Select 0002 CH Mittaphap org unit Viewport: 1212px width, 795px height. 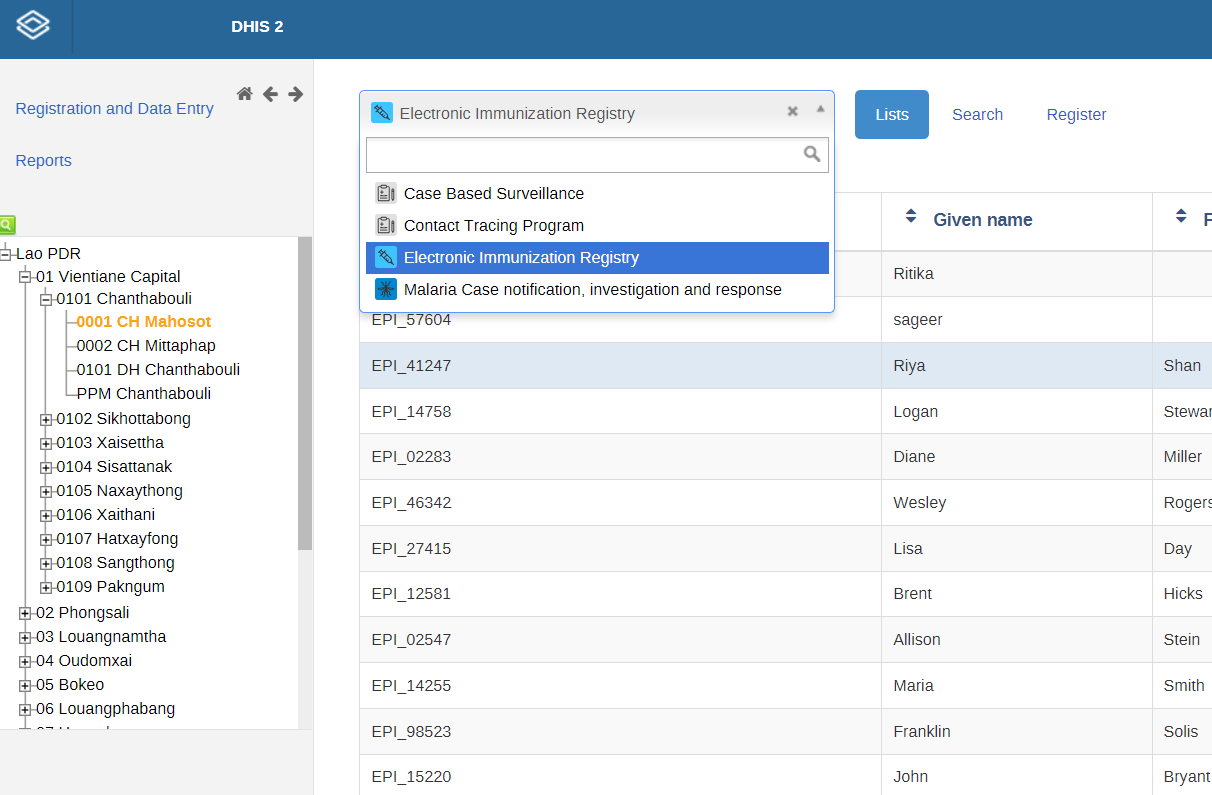click(x=146, y=346)
